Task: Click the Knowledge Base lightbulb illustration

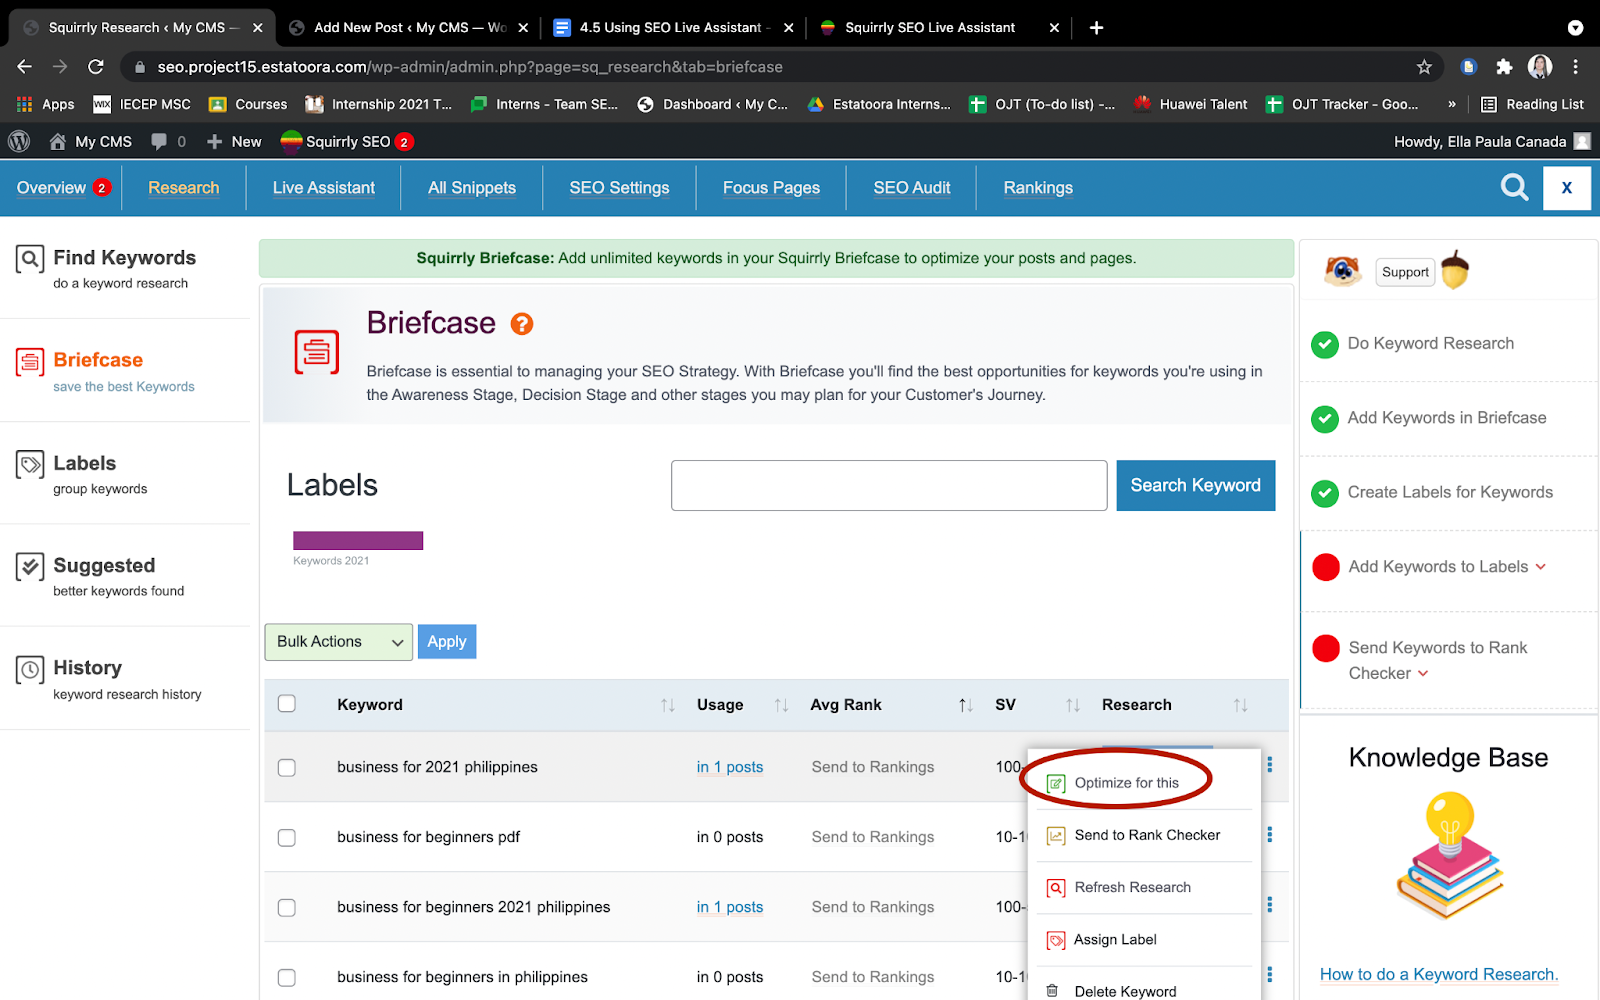Action: [x=1450, y=856]
